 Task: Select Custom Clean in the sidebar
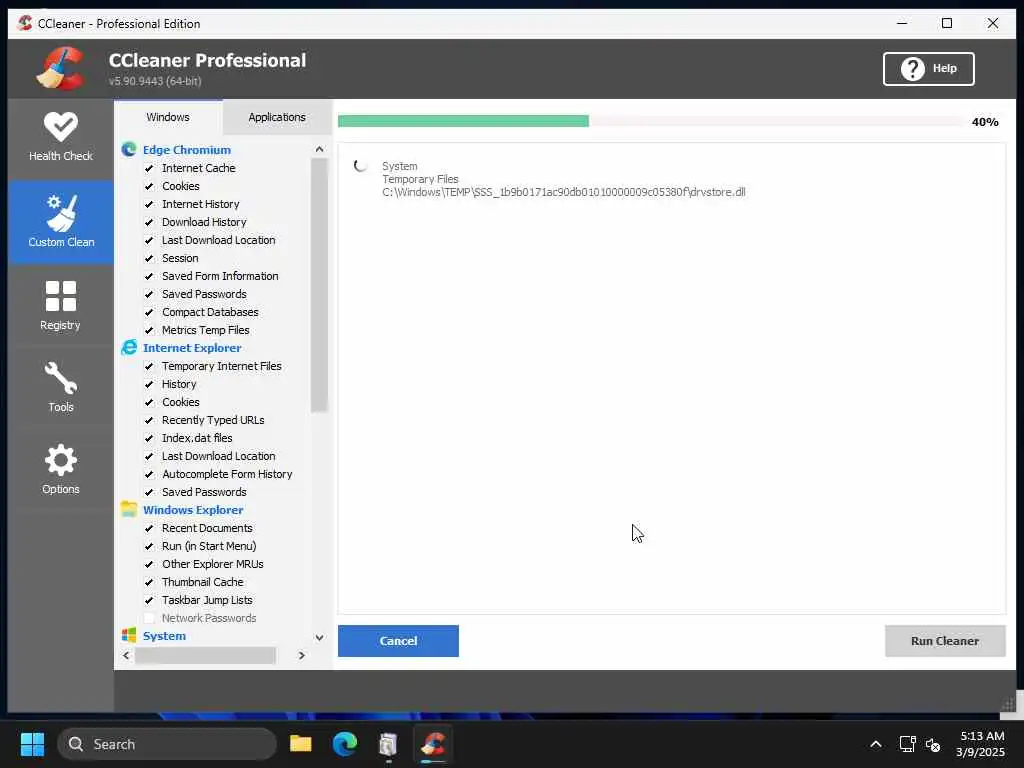[x=61, y=222]
